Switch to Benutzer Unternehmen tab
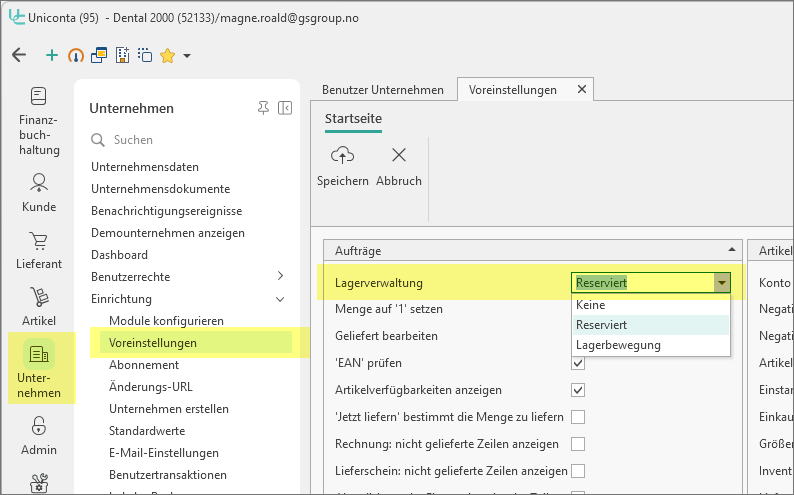794x495 pixels. [x=383, y=90]
